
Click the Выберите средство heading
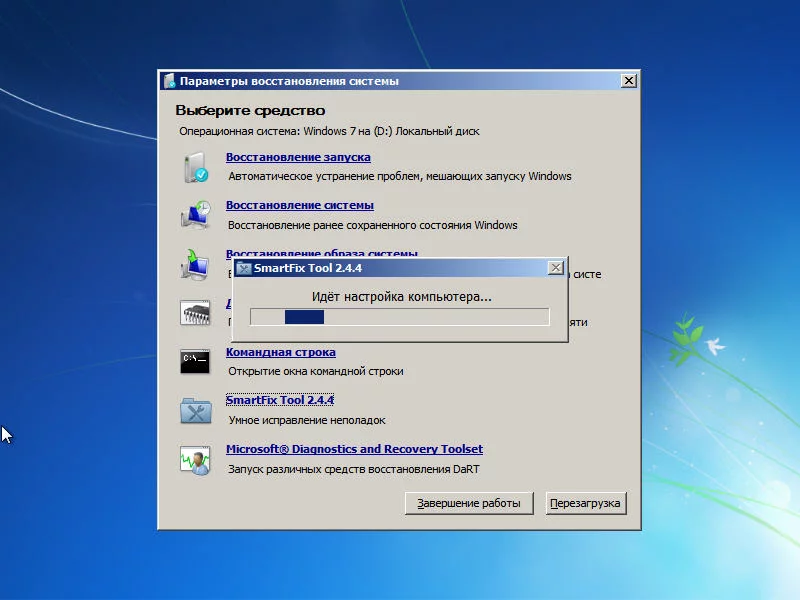click(x=250, y=110)
